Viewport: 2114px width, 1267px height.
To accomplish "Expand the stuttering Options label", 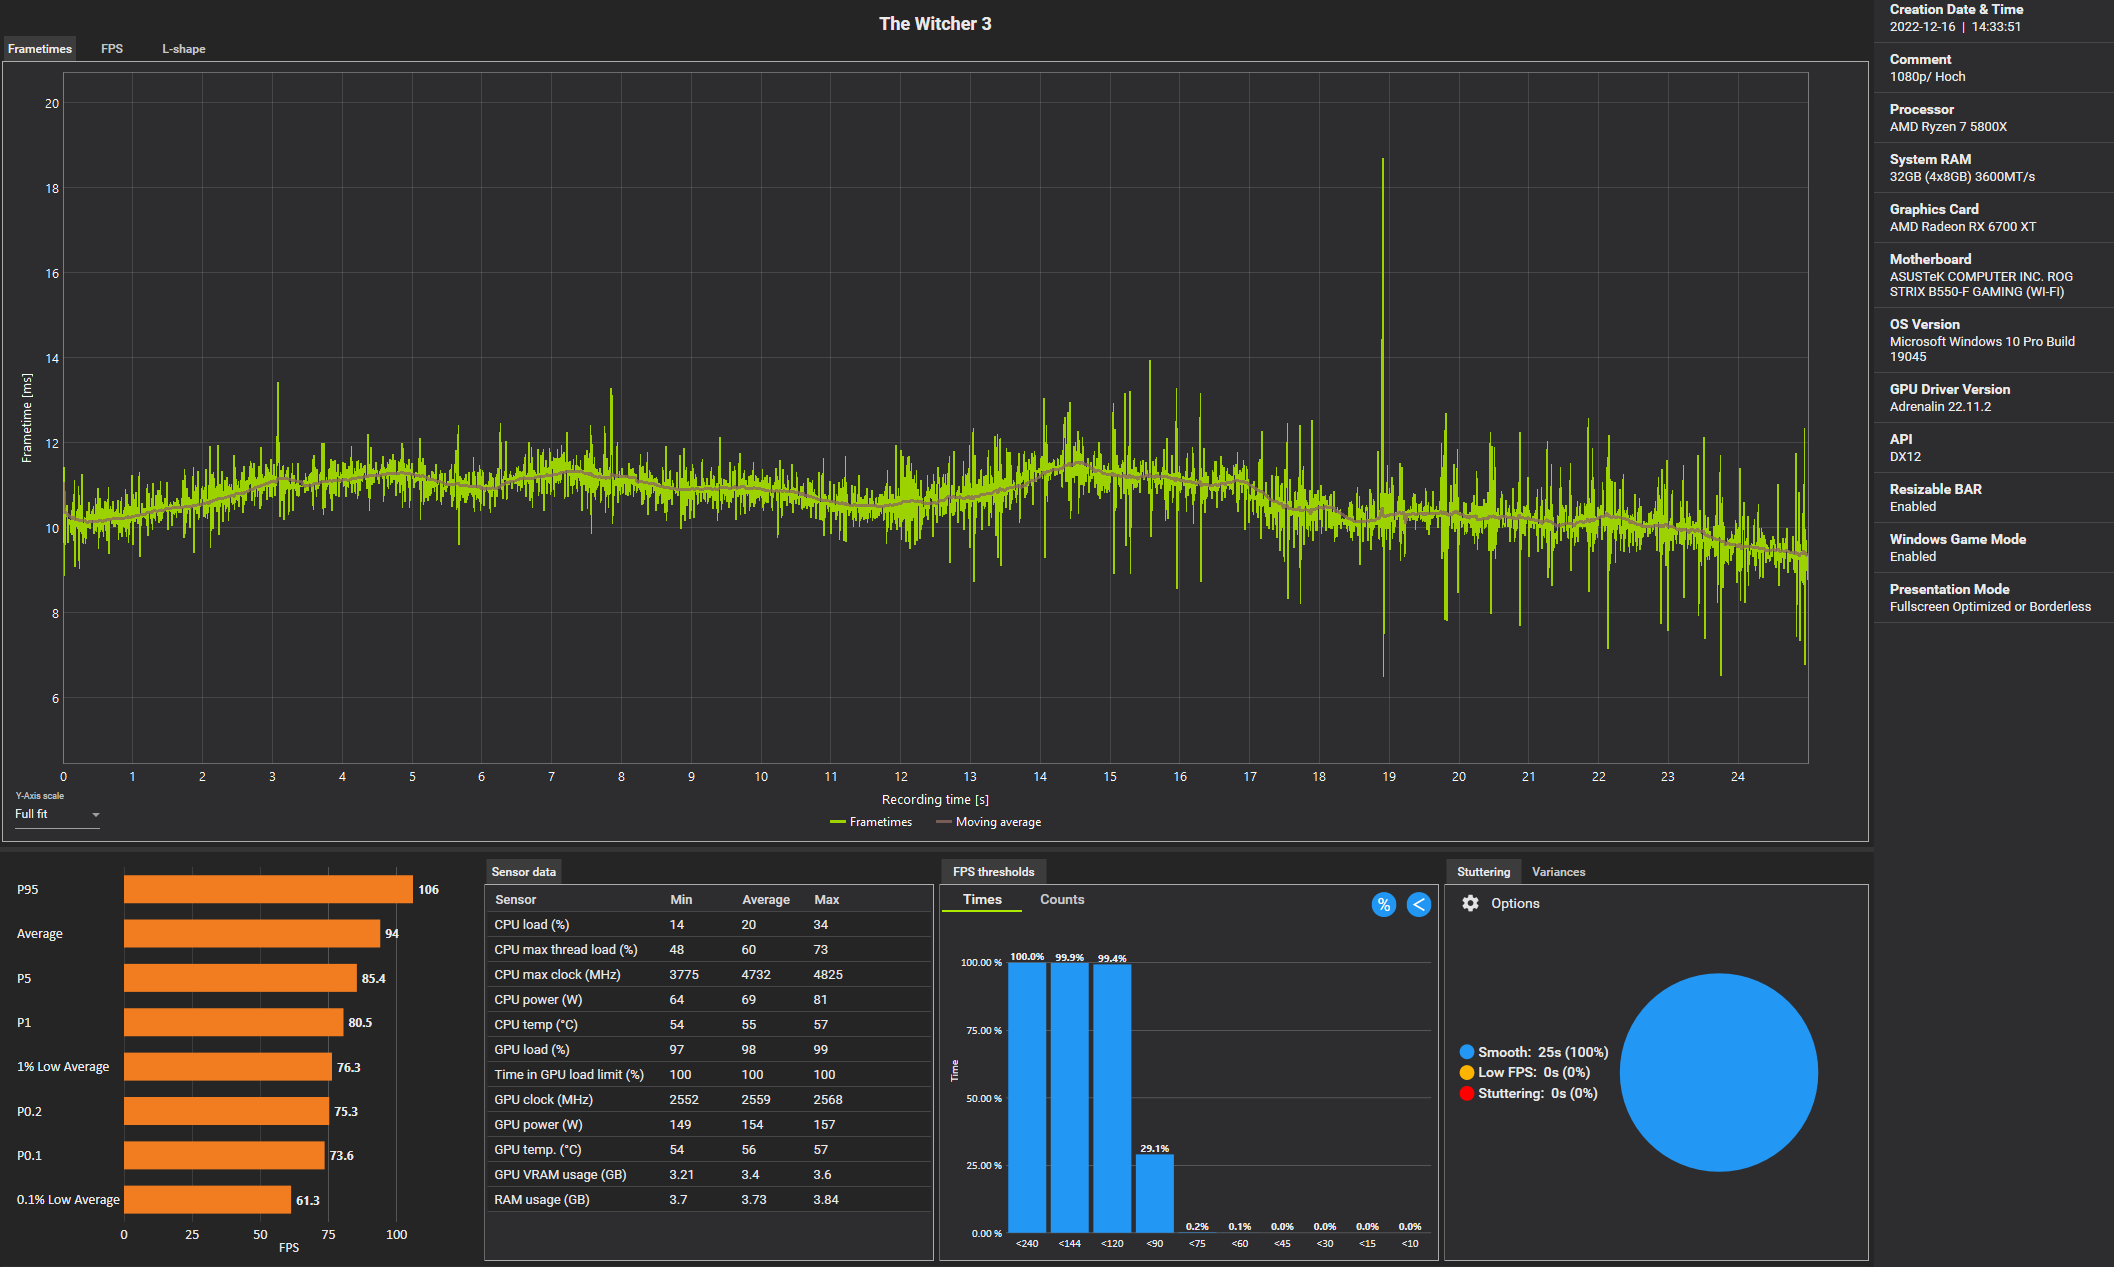I will pyautogui.click(x=1515, y=903).
